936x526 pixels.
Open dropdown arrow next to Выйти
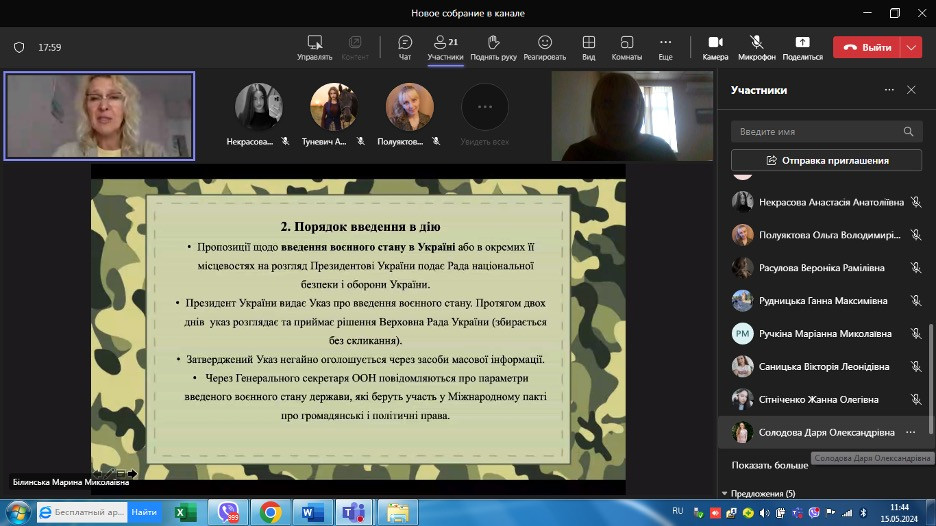[911, 47]
